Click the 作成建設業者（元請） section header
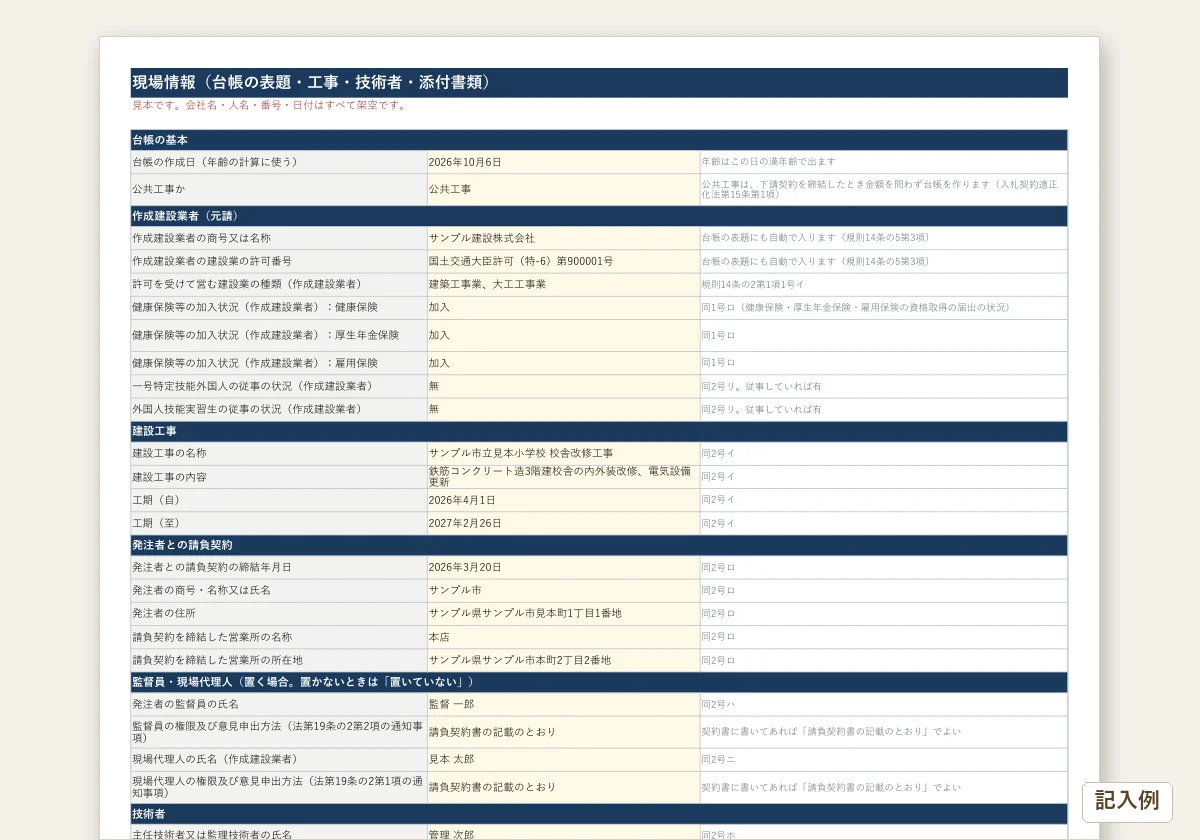The image size is (1200, 840). click(599, 216)
